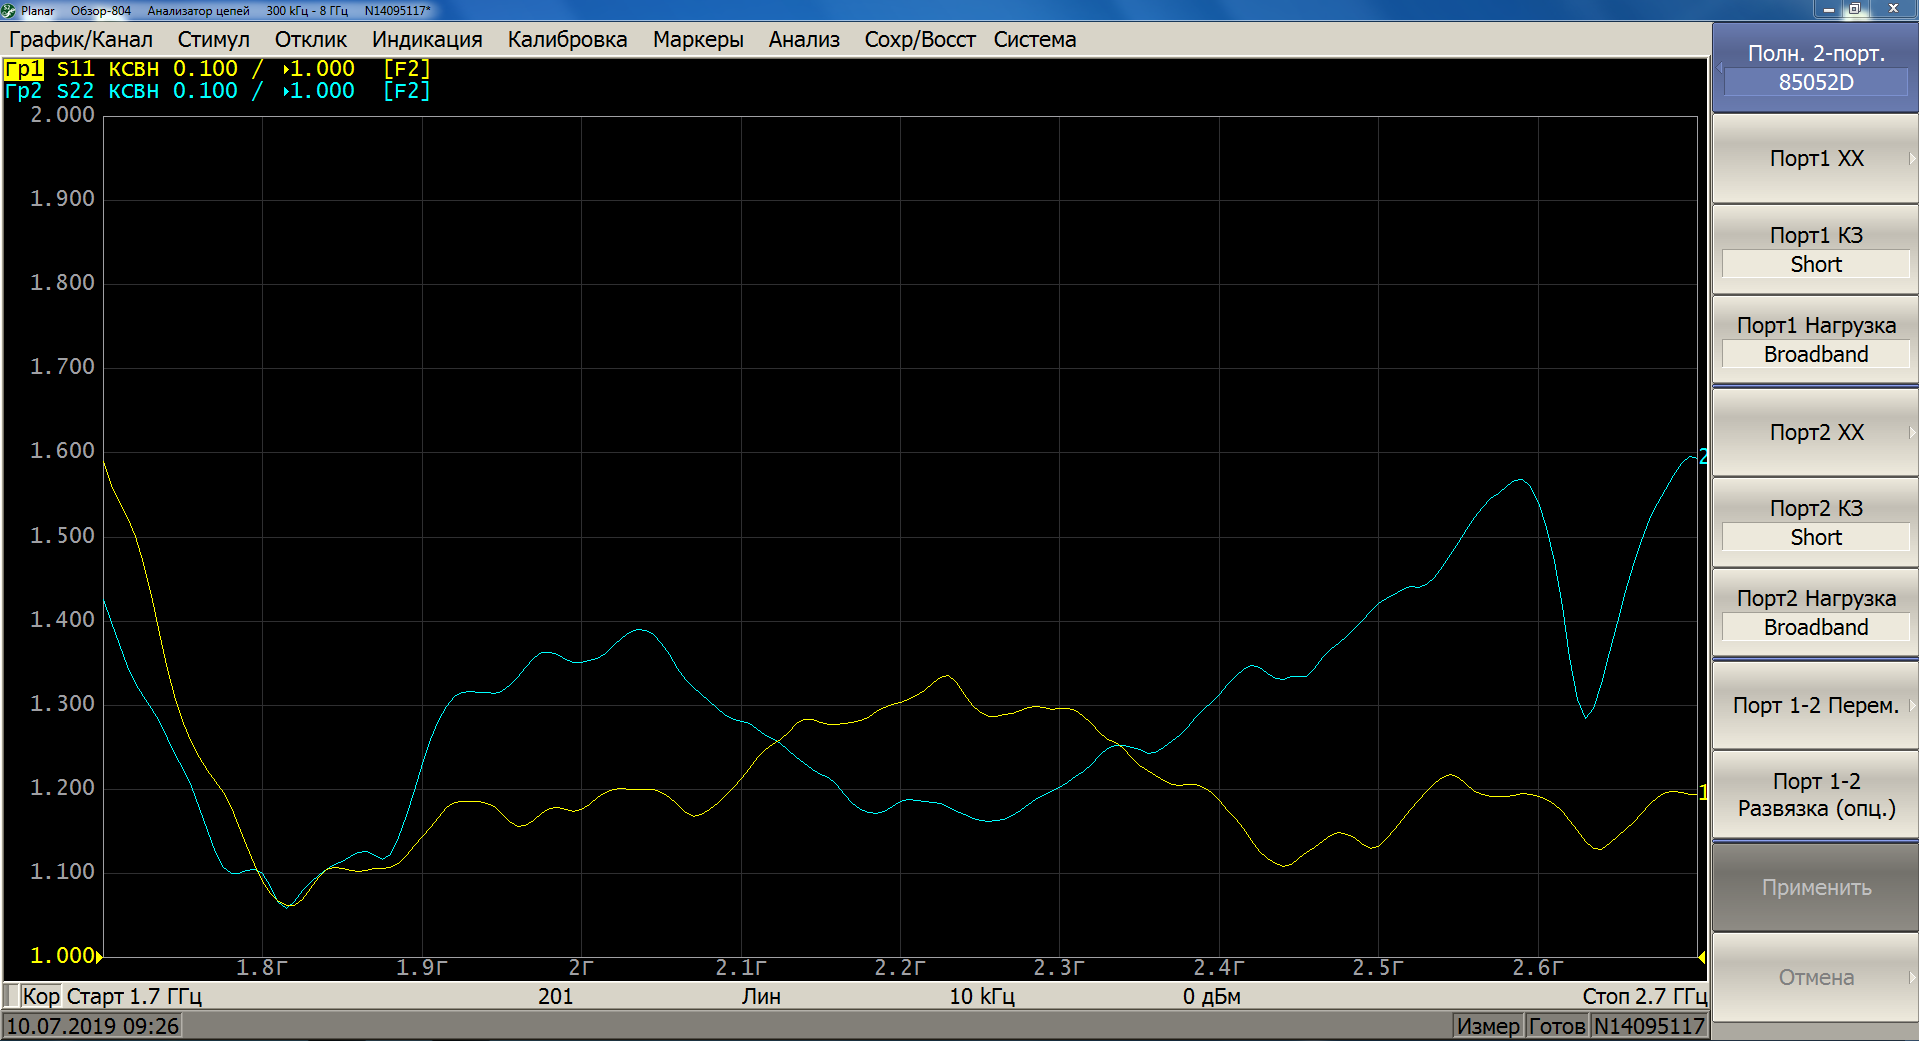Open the Маркеры menu
The image size is (1919, 1041).
click(x=698, y=40)
